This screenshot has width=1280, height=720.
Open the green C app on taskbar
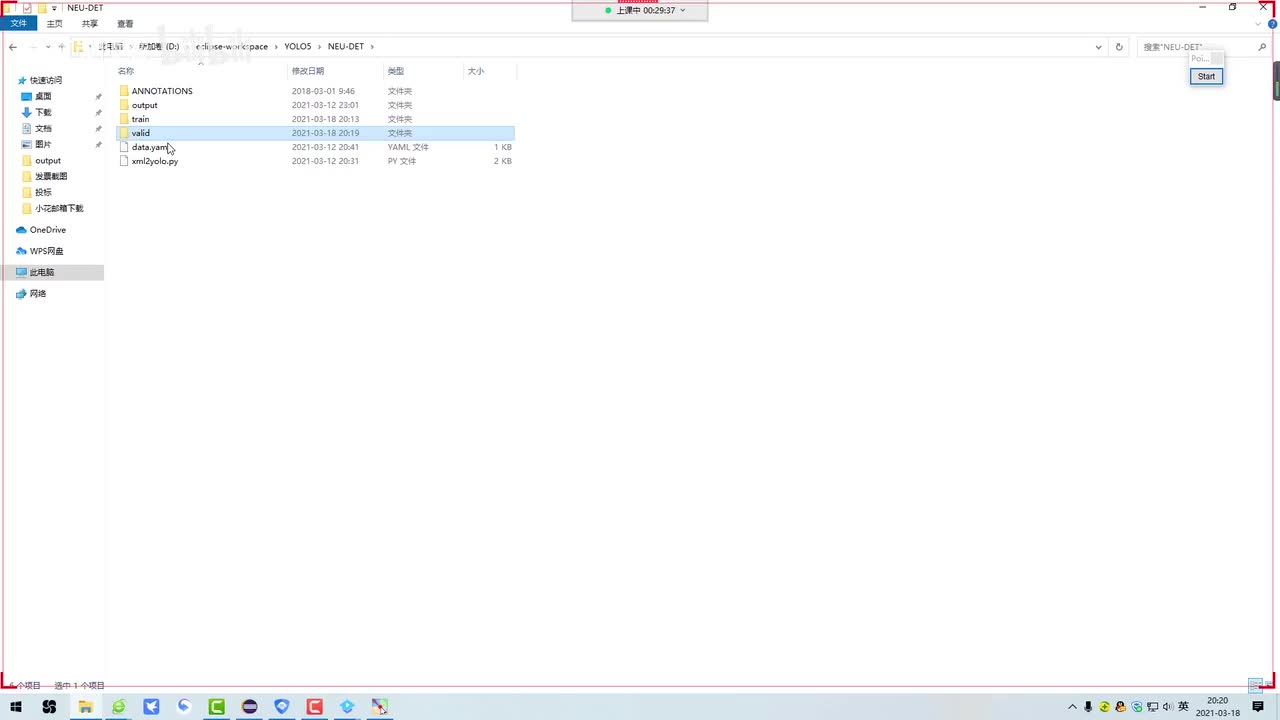click(x=216, y=707)
